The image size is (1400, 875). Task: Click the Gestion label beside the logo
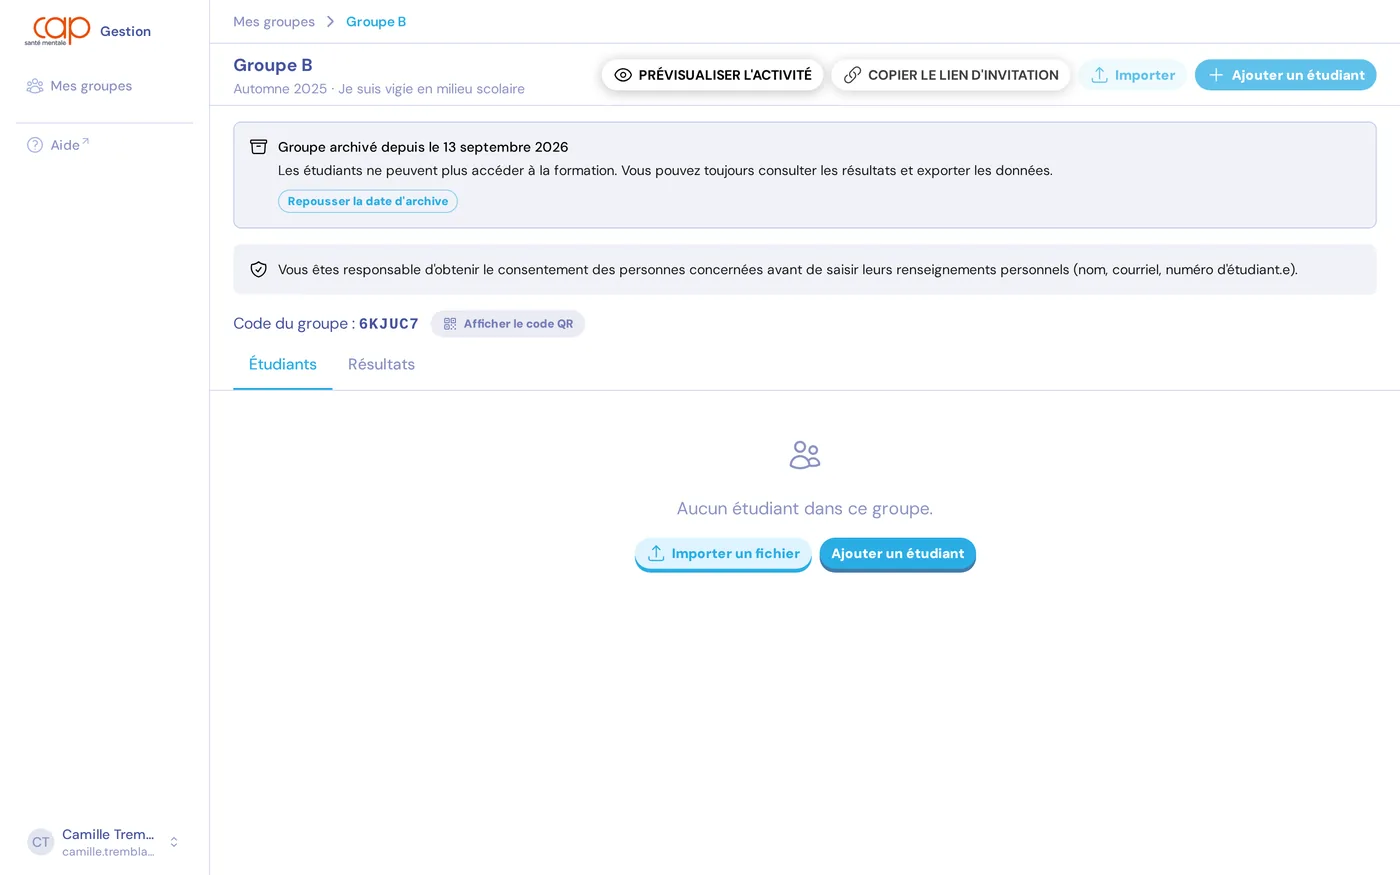(125, 31)
